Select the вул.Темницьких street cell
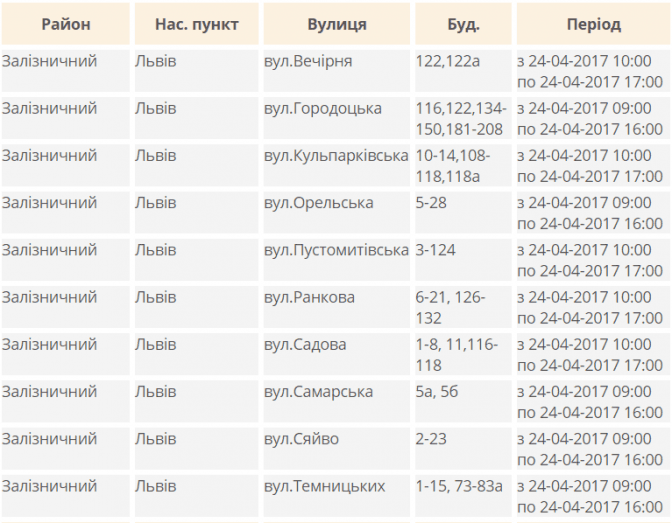 (324, 486)
